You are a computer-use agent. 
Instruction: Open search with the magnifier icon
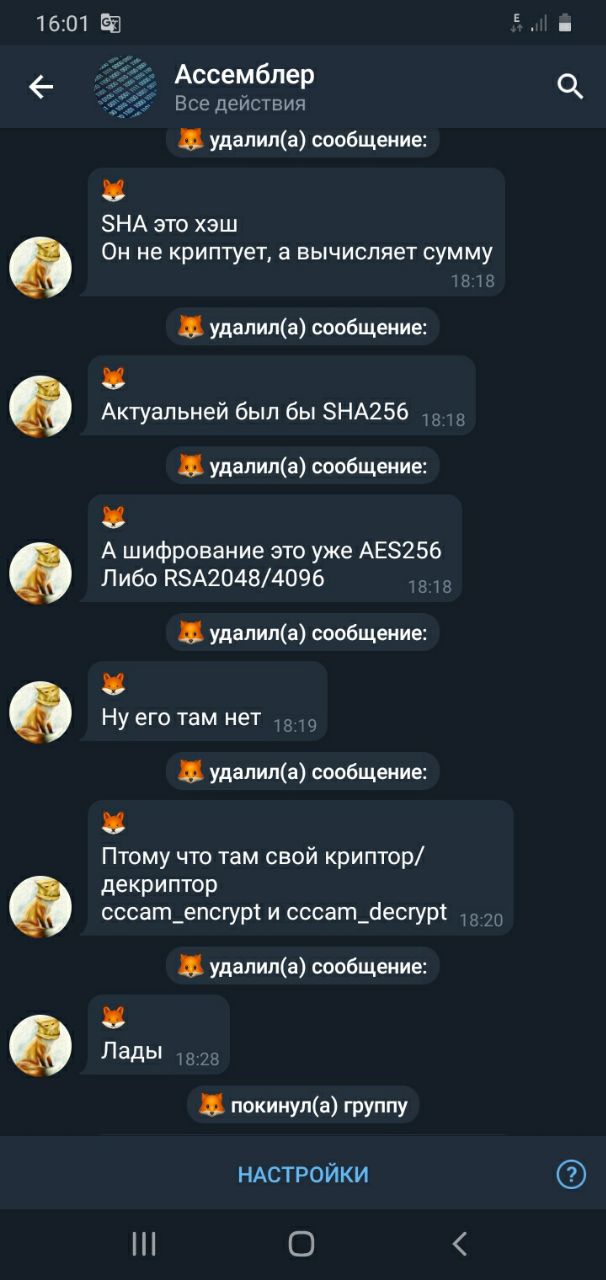pyautogui.click(x=570, y=87)
